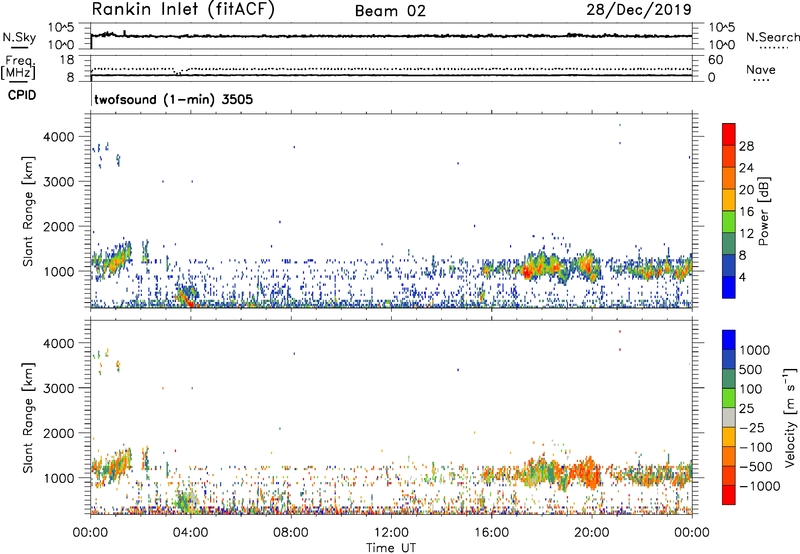800x554 pixels.
Task: Click the '18' frequency axis tick
Action: point(67,60)
